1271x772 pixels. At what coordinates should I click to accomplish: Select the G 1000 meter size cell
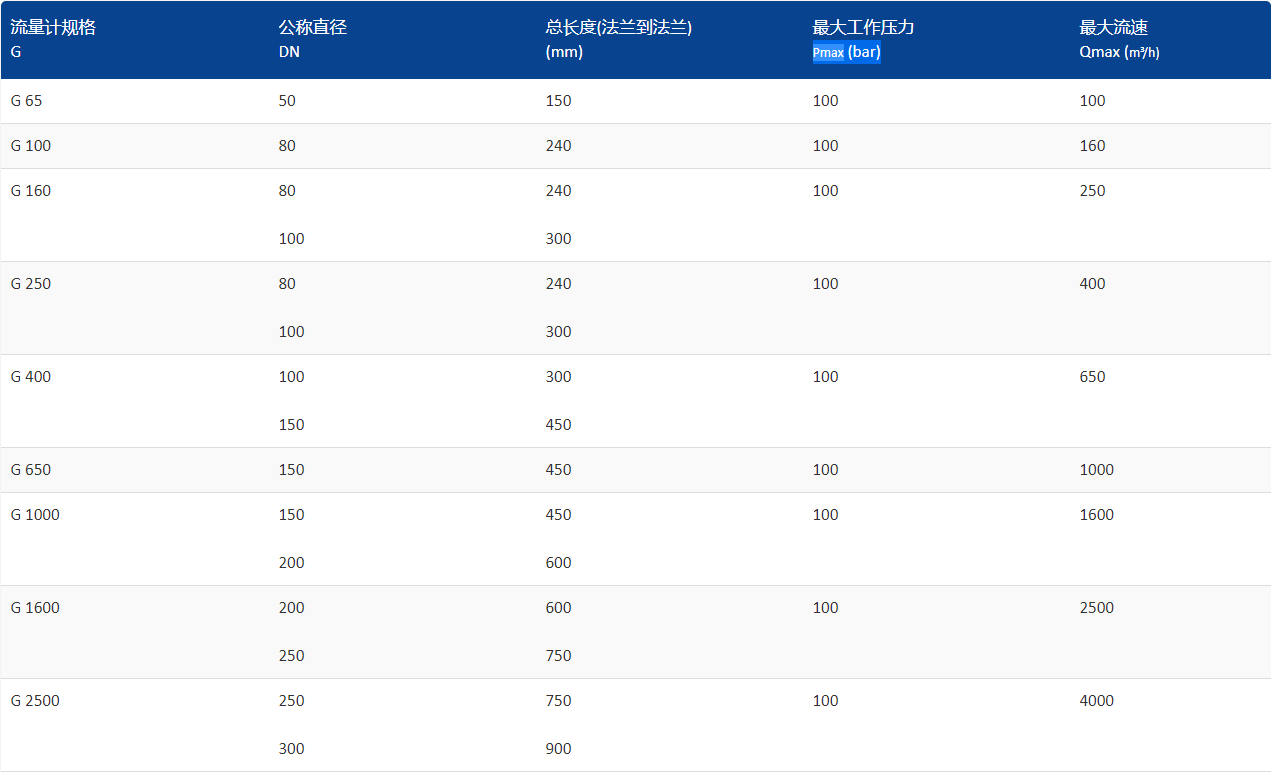click(x=35, y=515)
